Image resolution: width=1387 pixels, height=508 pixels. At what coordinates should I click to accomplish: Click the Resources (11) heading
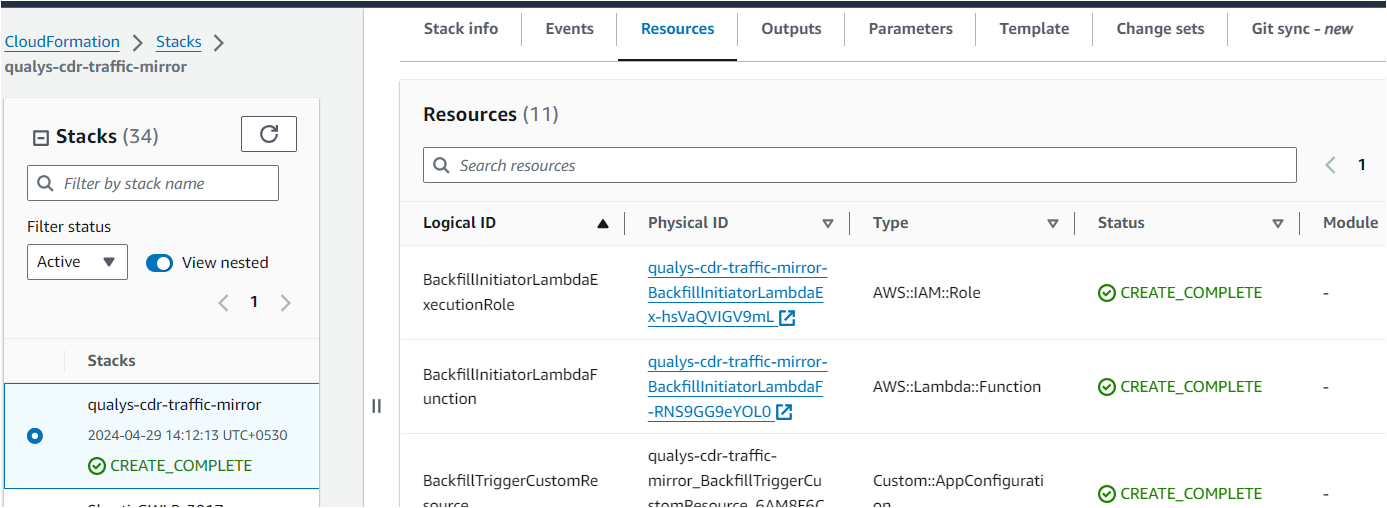click(491, 114)
